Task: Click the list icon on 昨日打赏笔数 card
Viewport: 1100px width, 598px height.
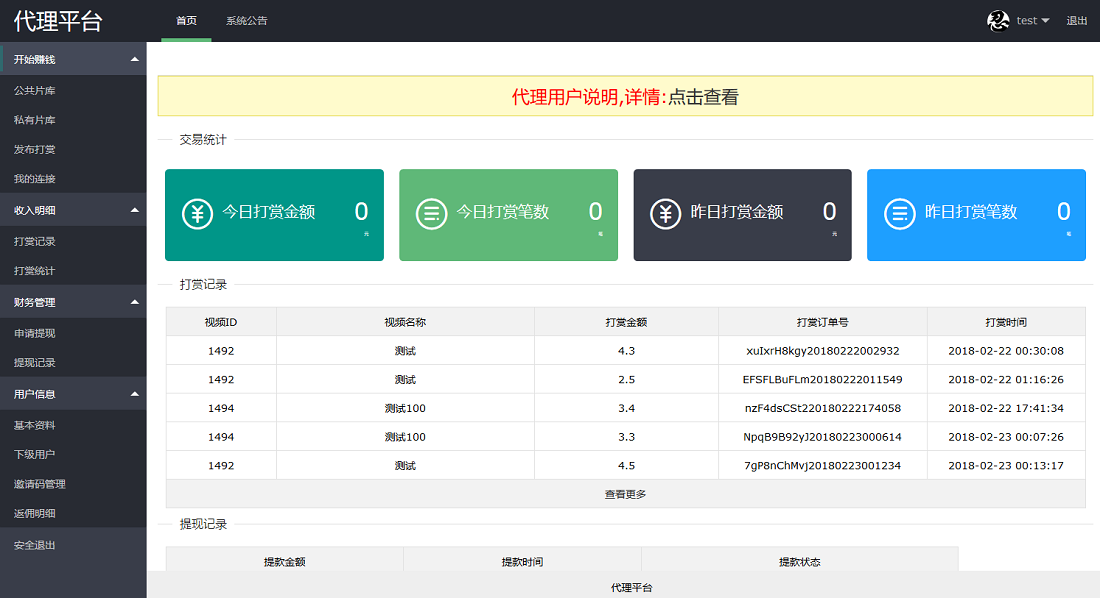Action: [x=900, y=214]
